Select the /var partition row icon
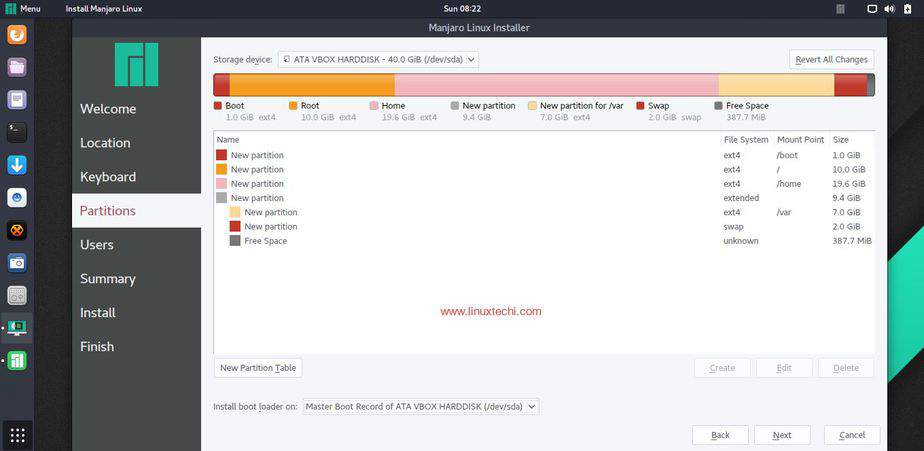The width and height of the screenshot is (924, 451). [x=235, y=212]
